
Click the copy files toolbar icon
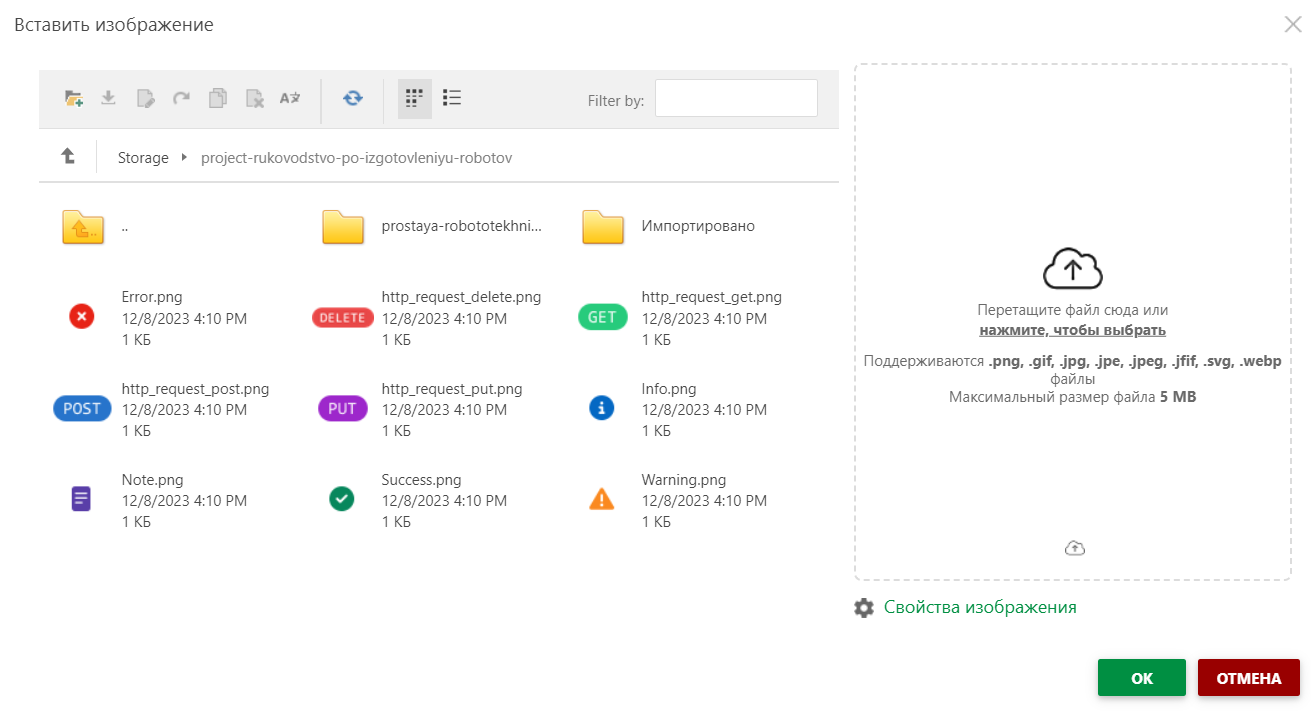(x=218, y=98)
